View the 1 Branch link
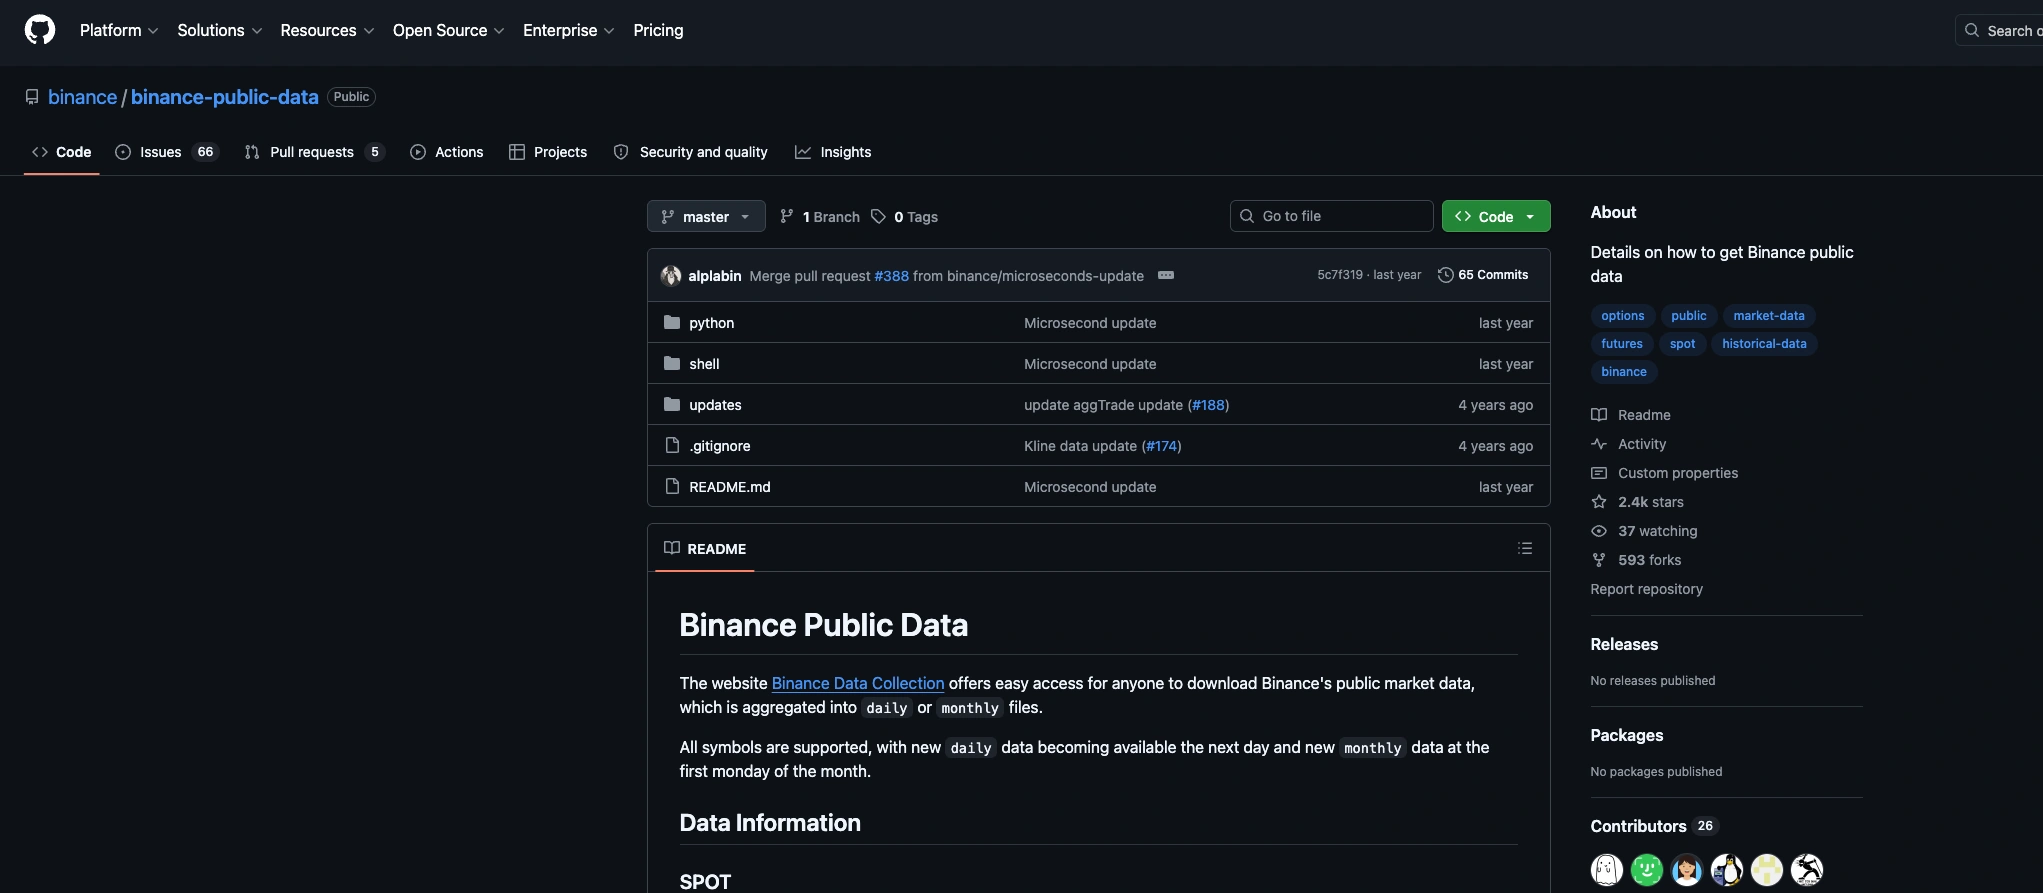This screenshot has width=2043, height=893. (820, 217)
